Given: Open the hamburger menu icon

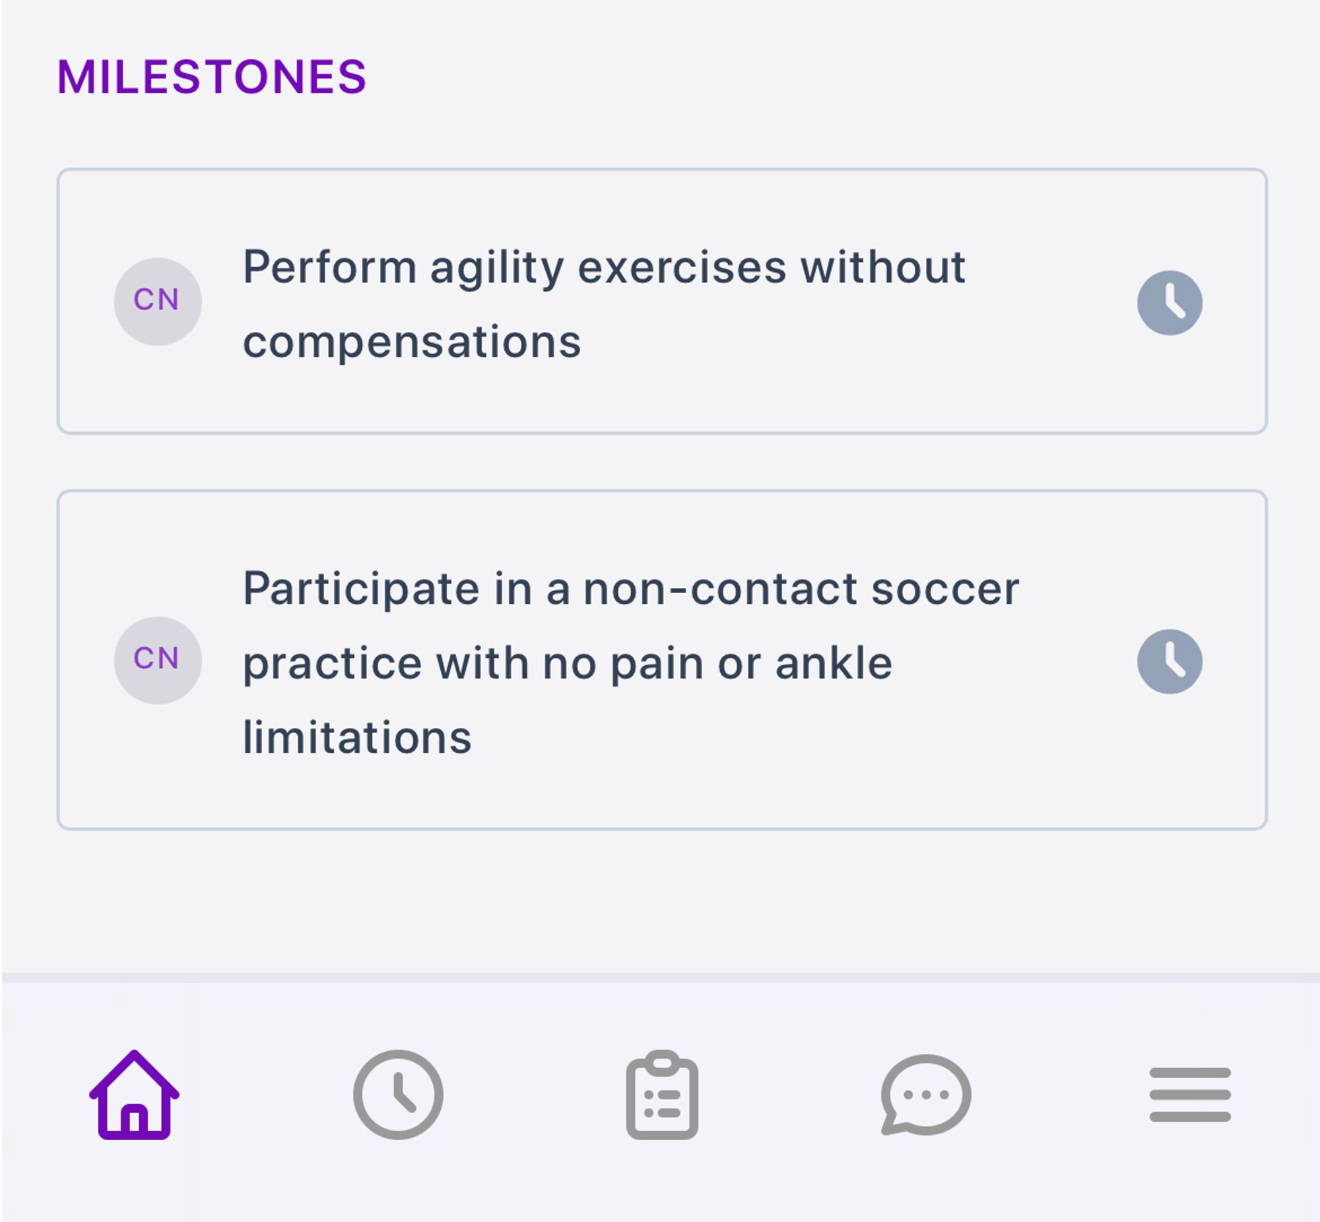Looking at the screenshot, I should pyautogui.click(x=1190, y=1095).
